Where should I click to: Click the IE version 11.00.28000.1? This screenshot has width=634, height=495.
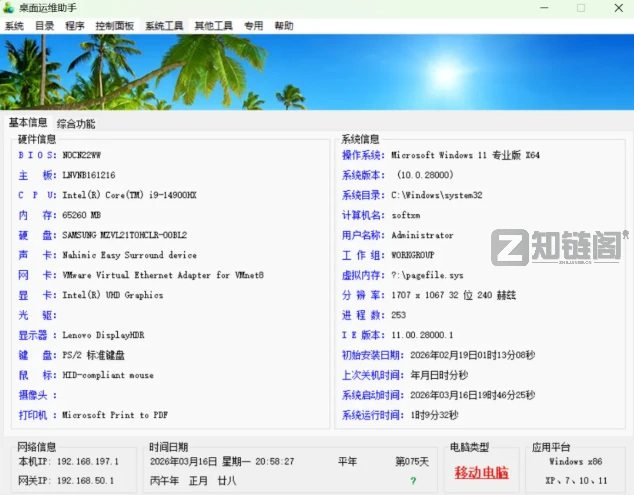(422, 335)
